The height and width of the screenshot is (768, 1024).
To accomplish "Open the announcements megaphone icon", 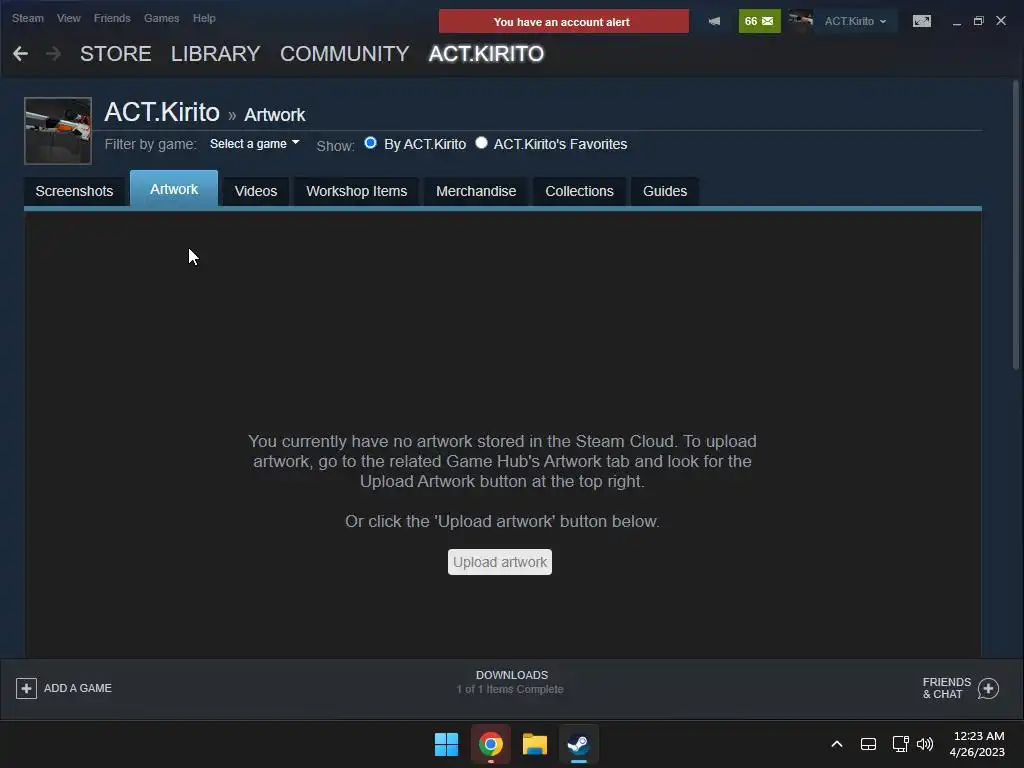I will tap(714, 22).
